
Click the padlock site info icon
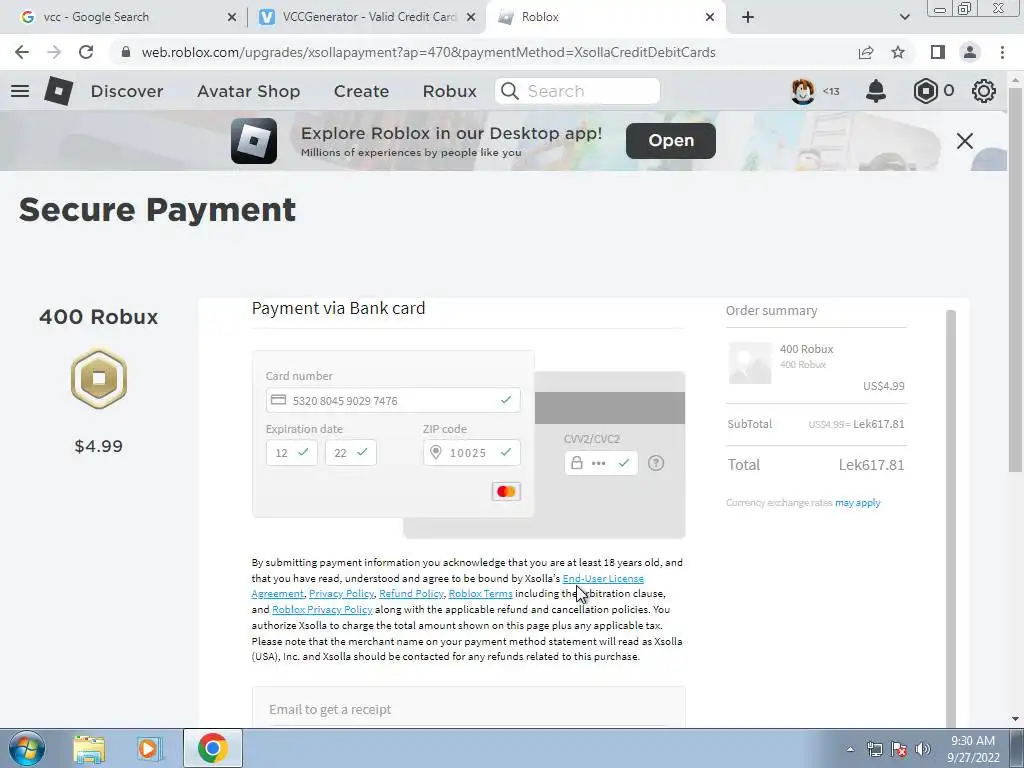[126, 52]
